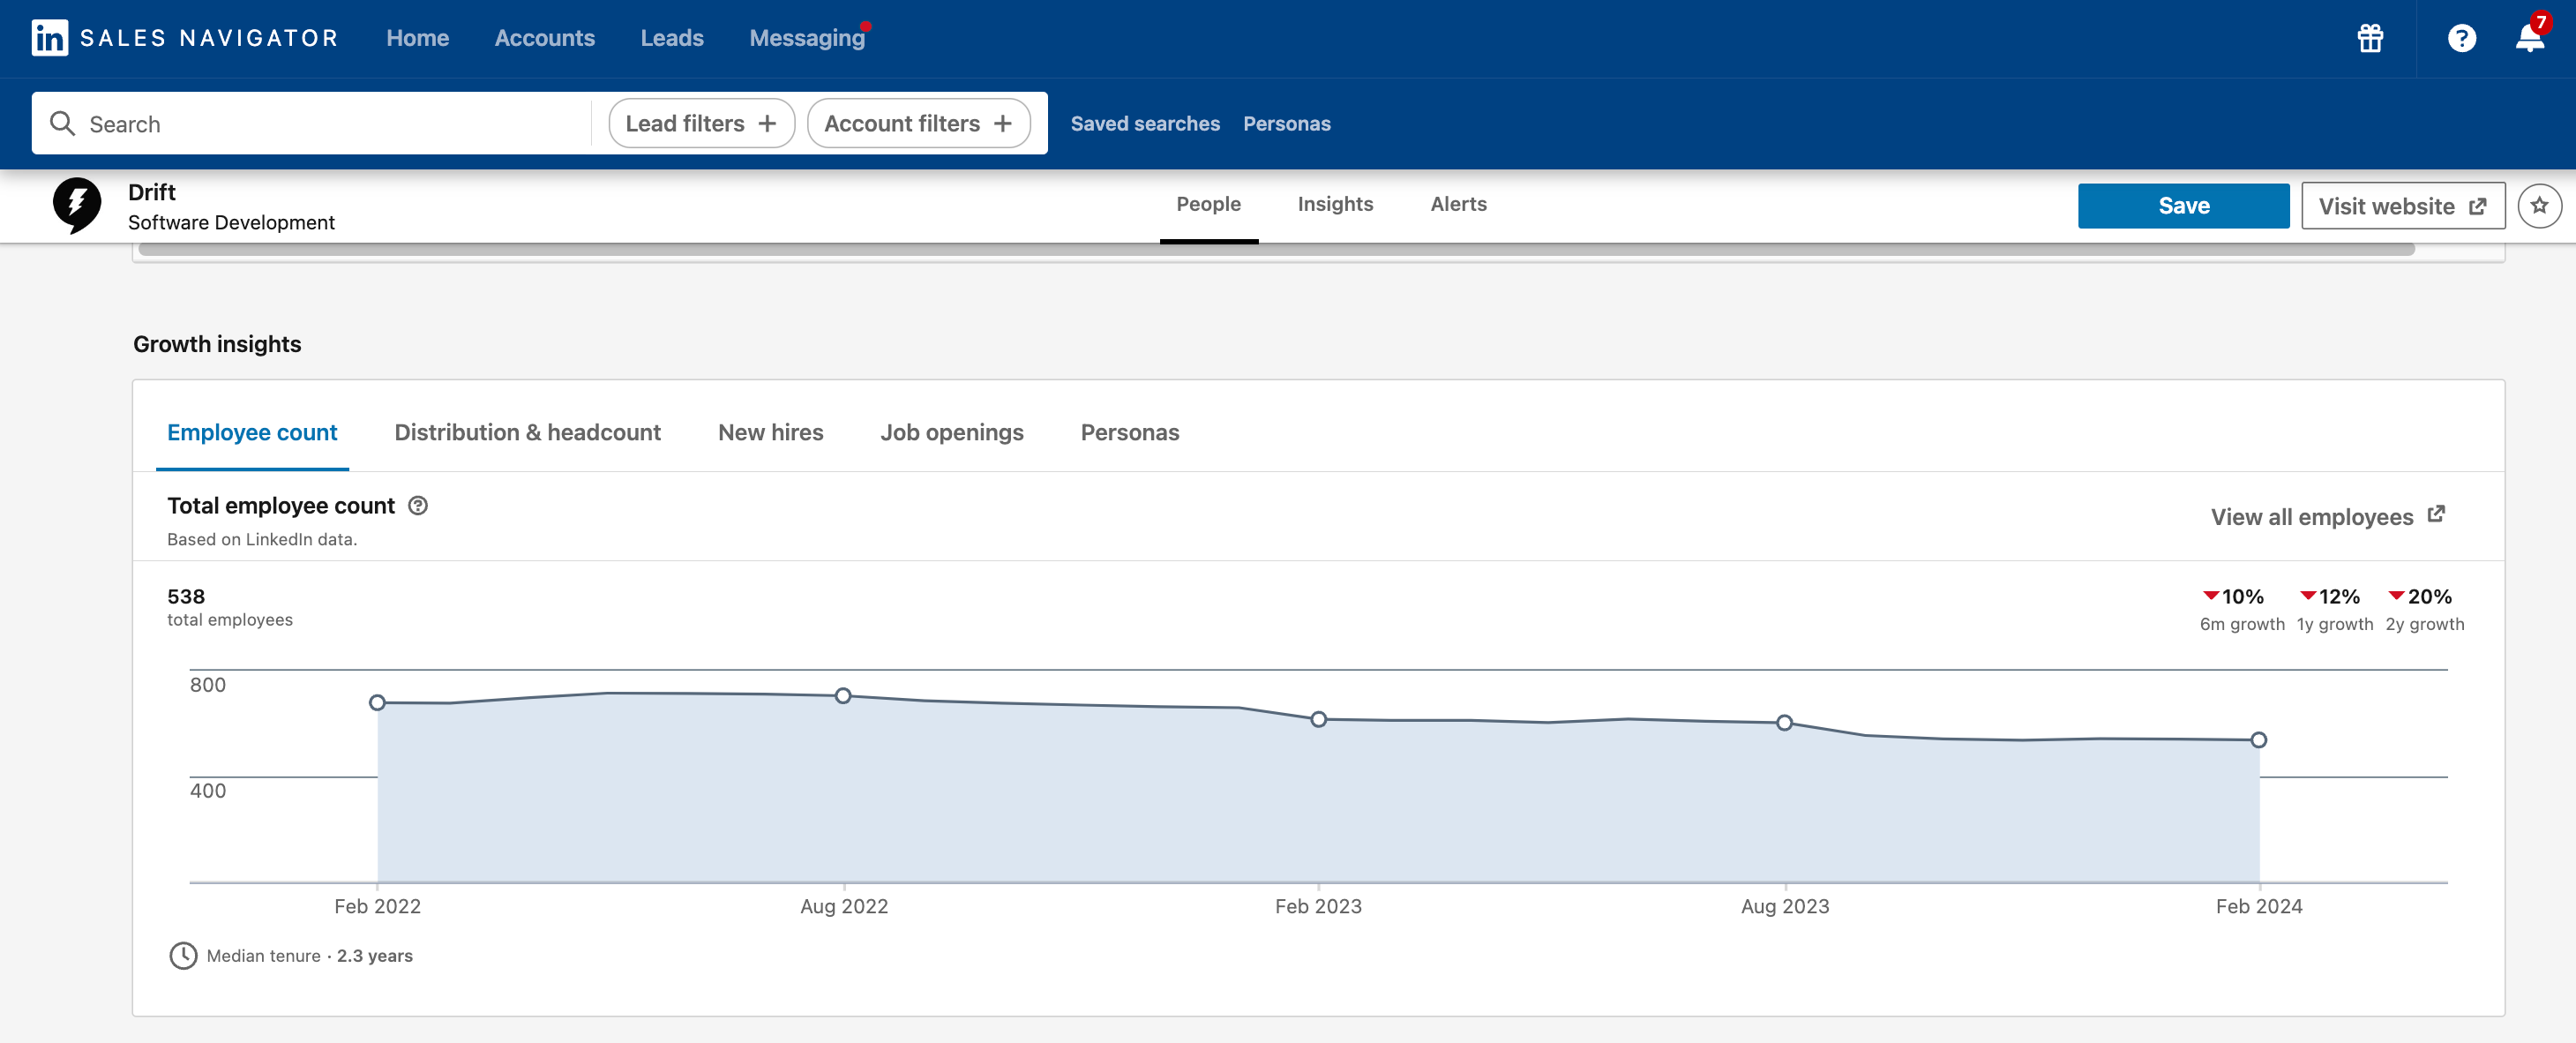Open the gift rewards icon
This screenshot has width=2576, height=1043.
pos(2370,39)
